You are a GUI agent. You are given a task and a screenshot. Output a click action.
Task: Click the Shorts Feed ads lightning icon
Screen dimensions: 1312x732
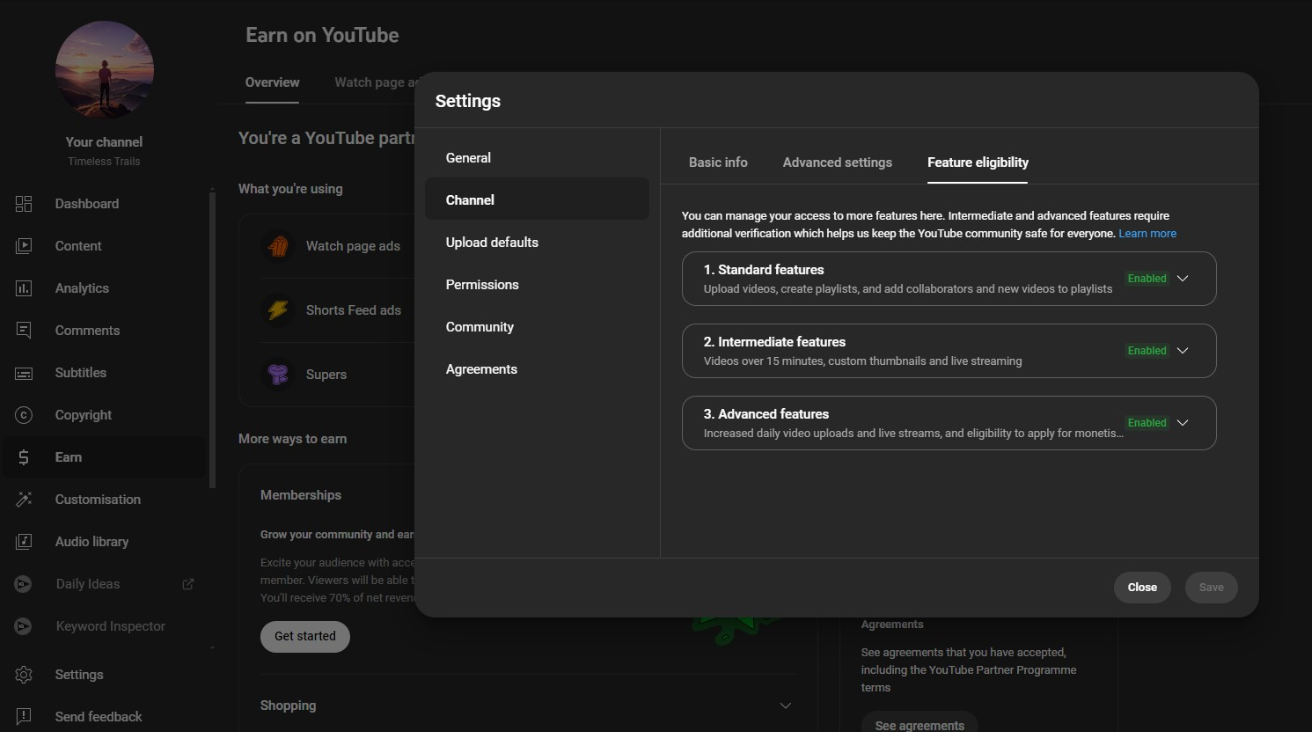click(278, 310)
